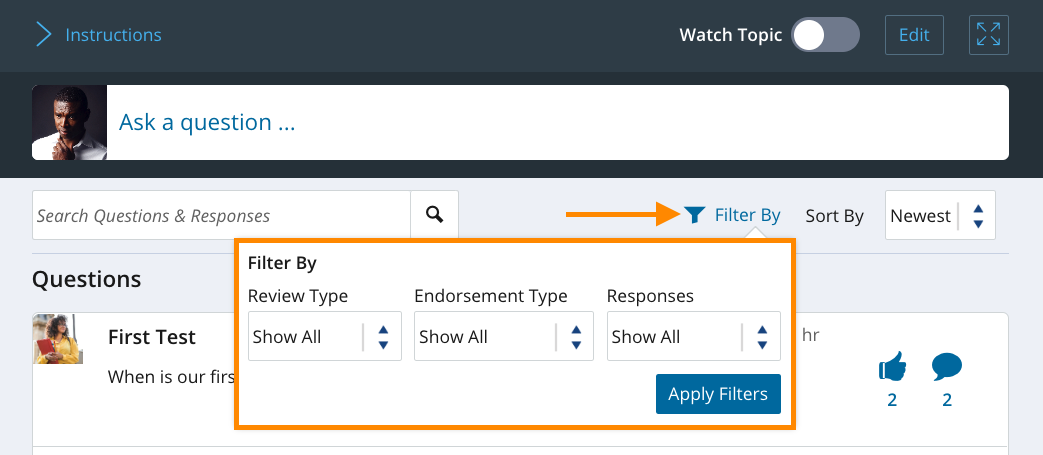1043x455 pixels.
Task: Click the speech bubble comments icon
Action: click(946, 368)
